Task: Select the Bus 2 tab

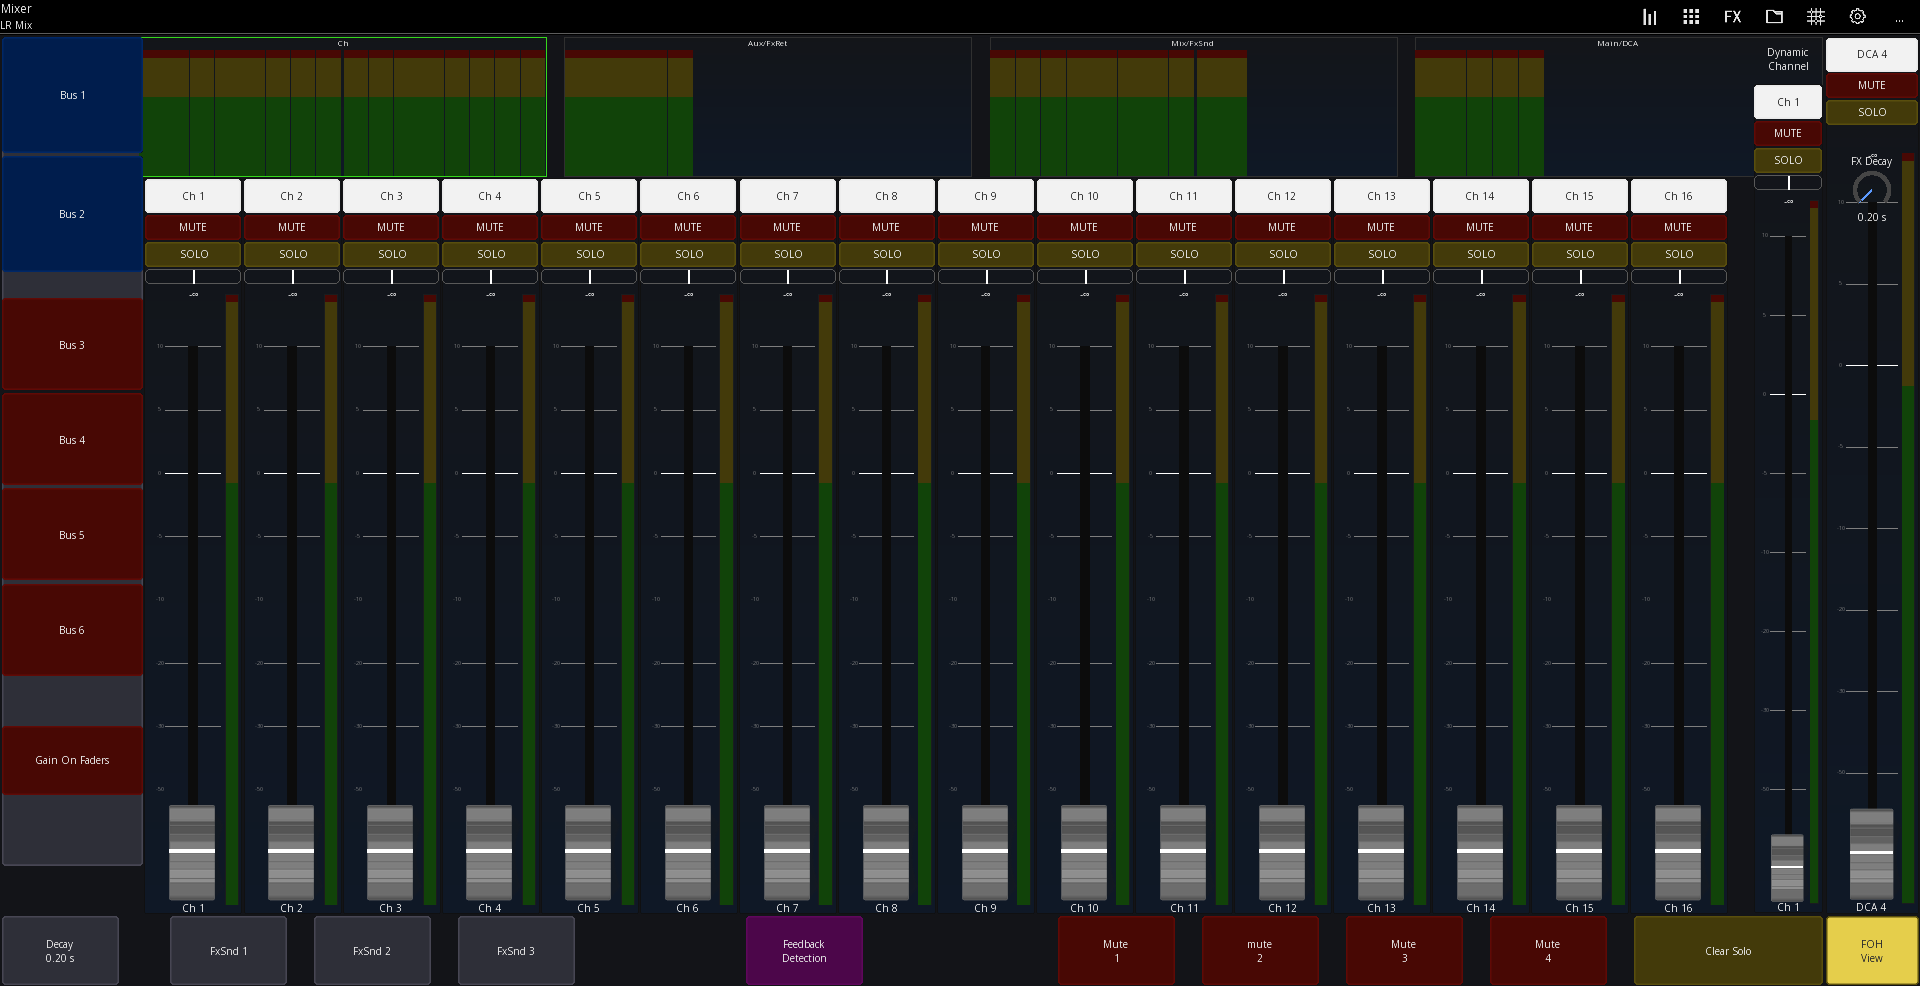Action: (72, 214)
